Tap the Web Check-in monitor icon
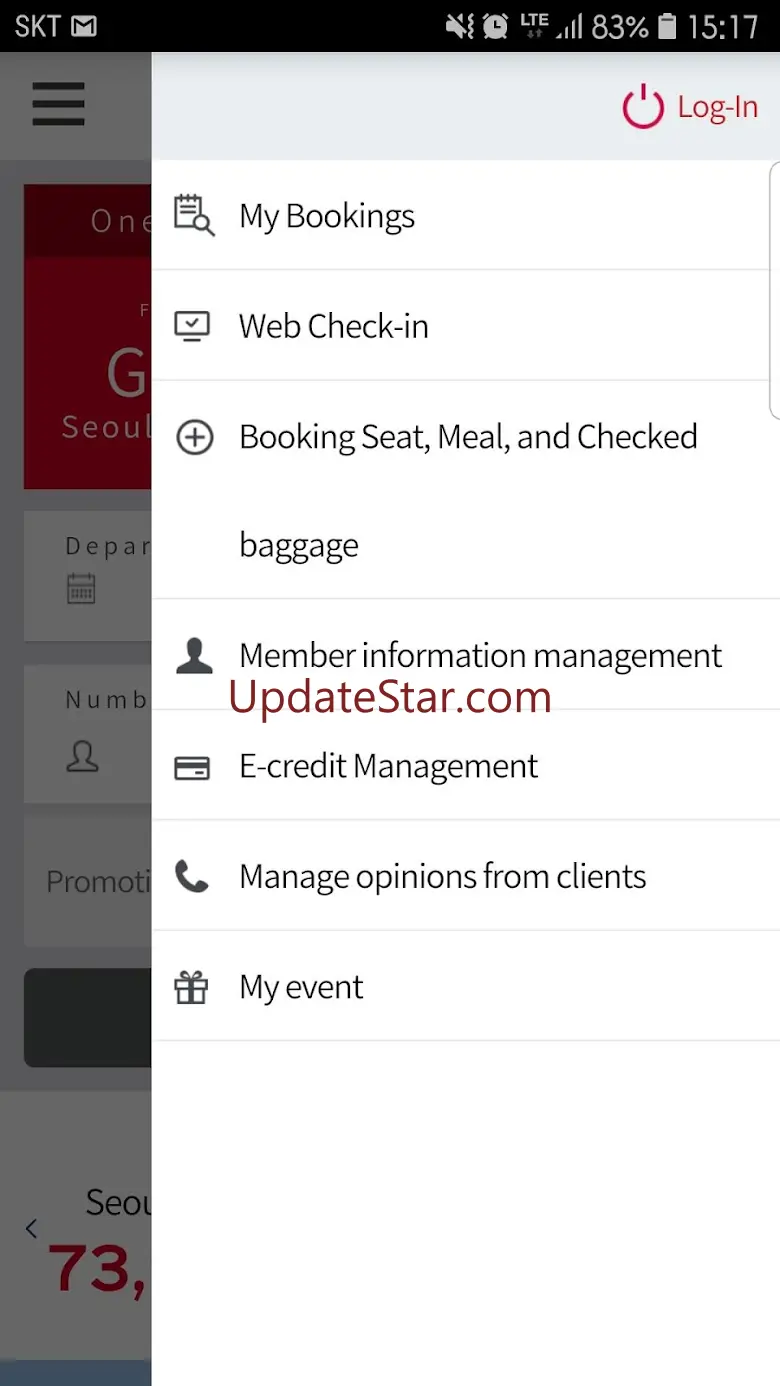This screenshot has width=780, height=1386. pos(193,326)
